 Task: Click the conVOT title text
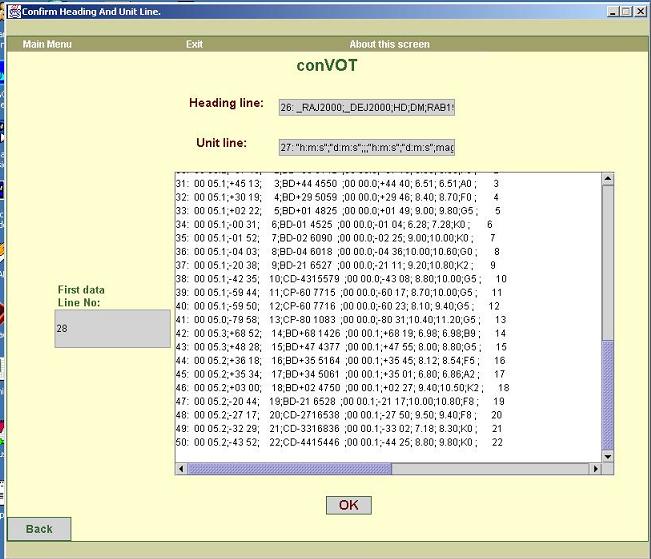327,66
